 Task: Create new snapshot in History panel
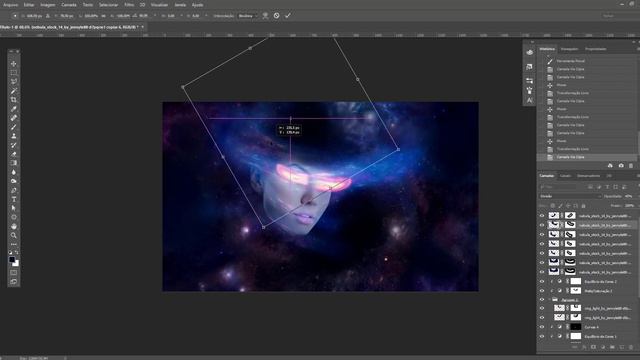[621, 166]
